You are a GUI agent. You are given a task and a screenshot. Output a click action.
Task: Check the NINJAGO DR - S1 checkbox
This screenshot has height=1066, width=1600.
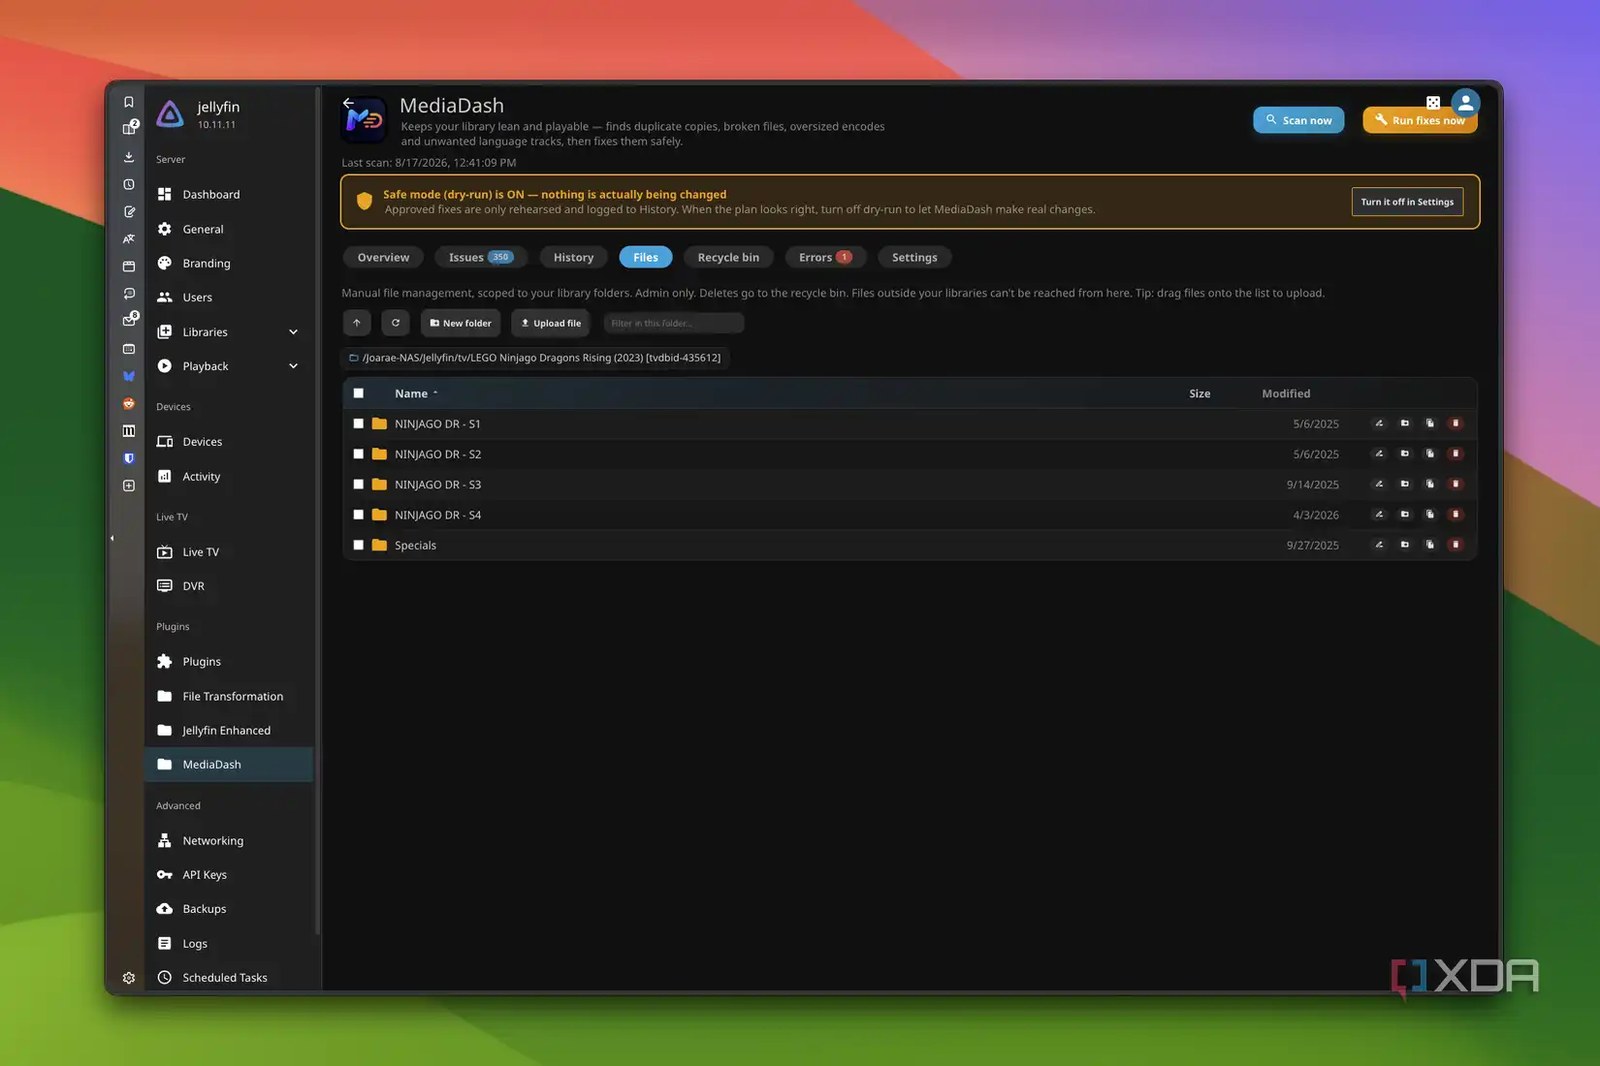[358, 424]
